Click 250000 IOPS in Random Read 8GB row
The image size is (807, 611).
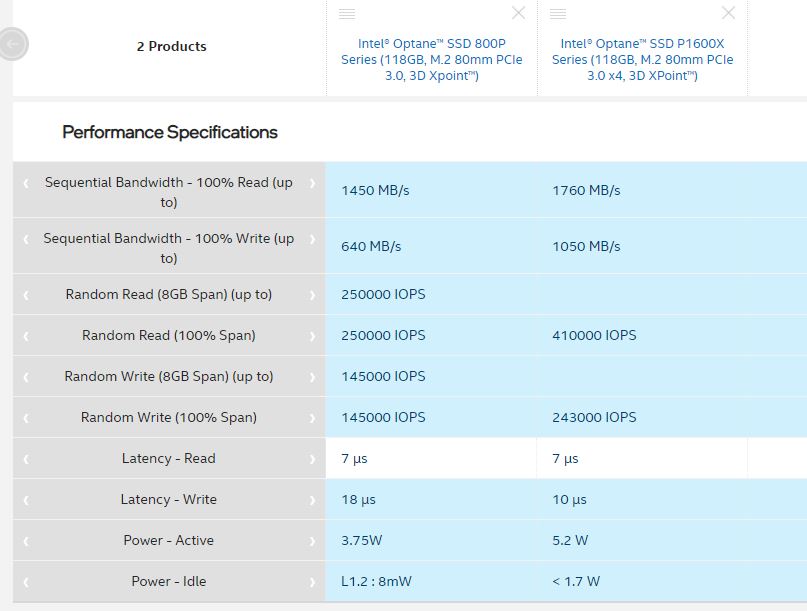[x=383, y=294]
